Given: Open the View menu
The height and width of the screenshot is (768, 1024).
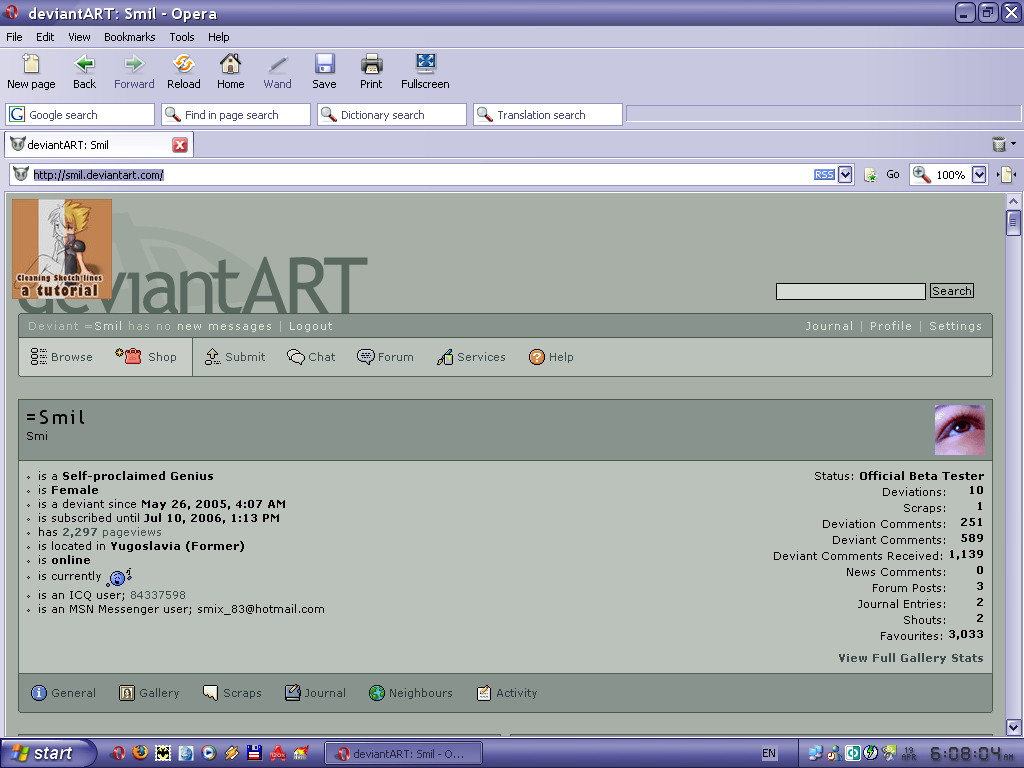Looking at the screenshot, I should click(79, 37).
